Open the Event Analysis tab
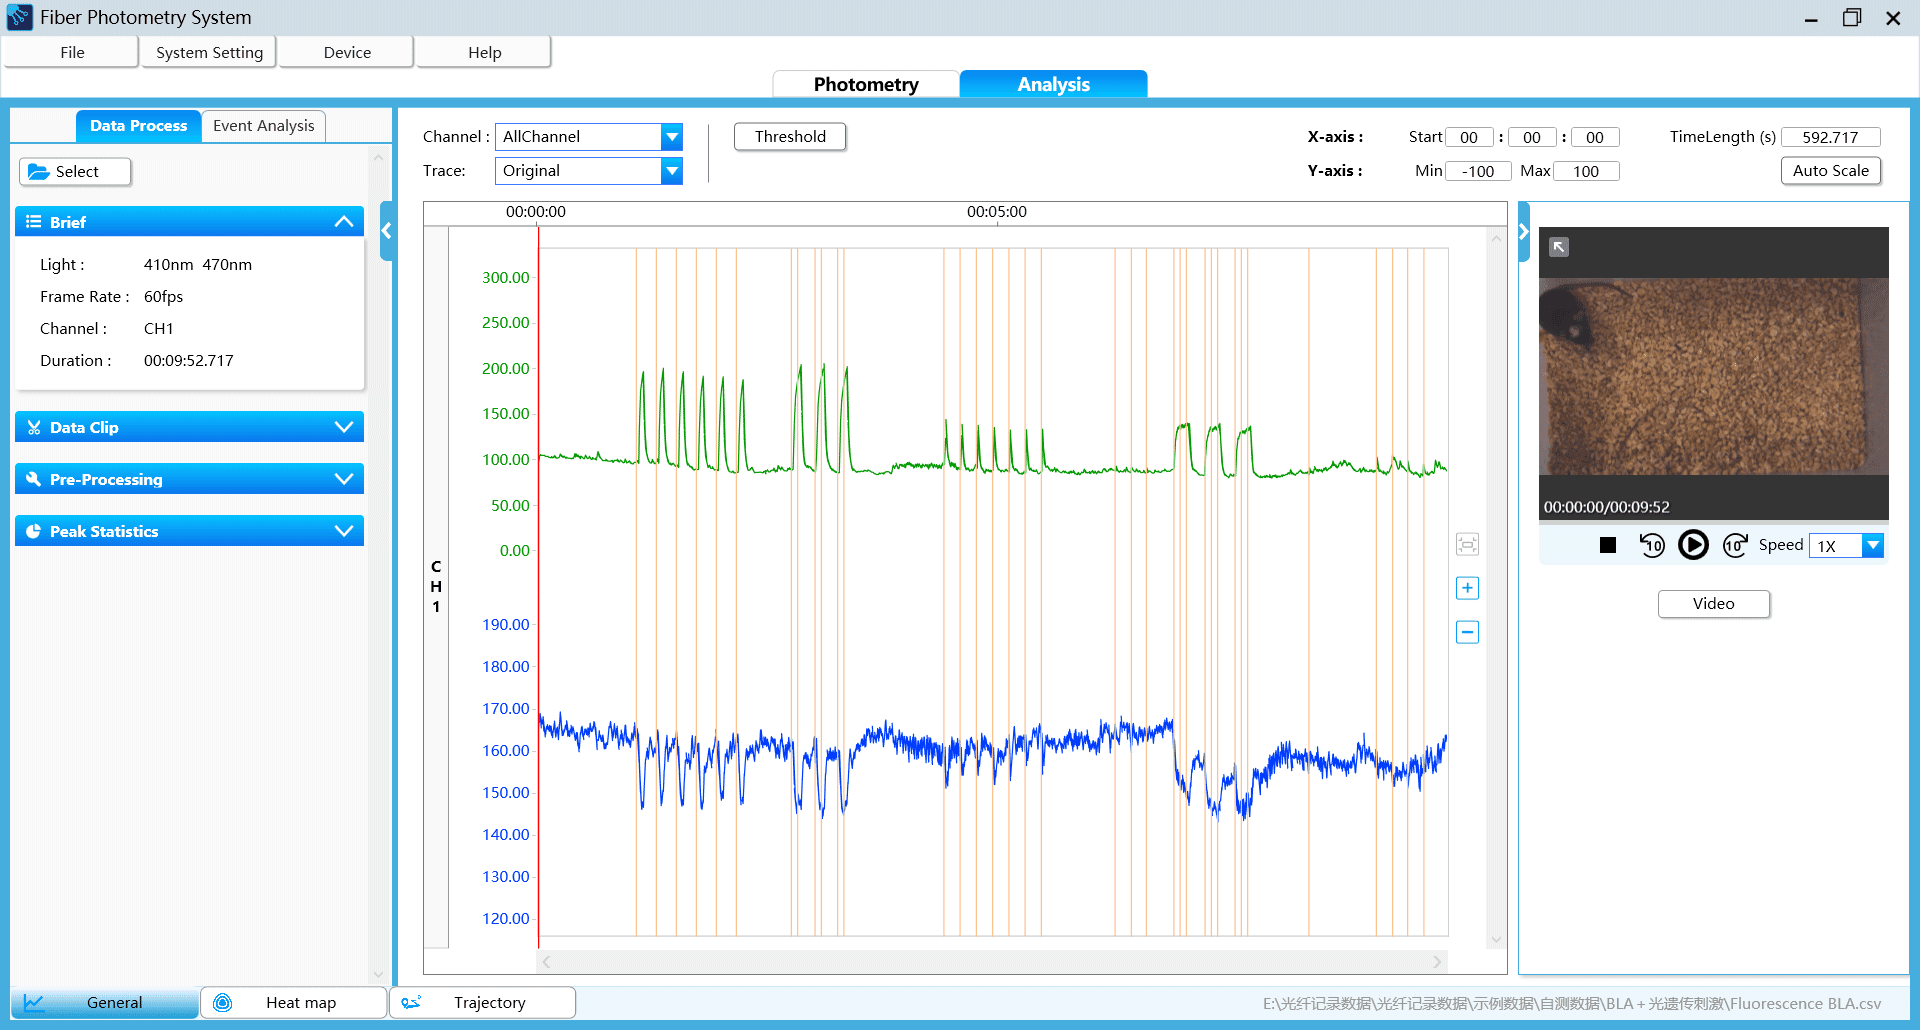Image resolution: width=1920 pixels, height=1030 pixels. 263,125
